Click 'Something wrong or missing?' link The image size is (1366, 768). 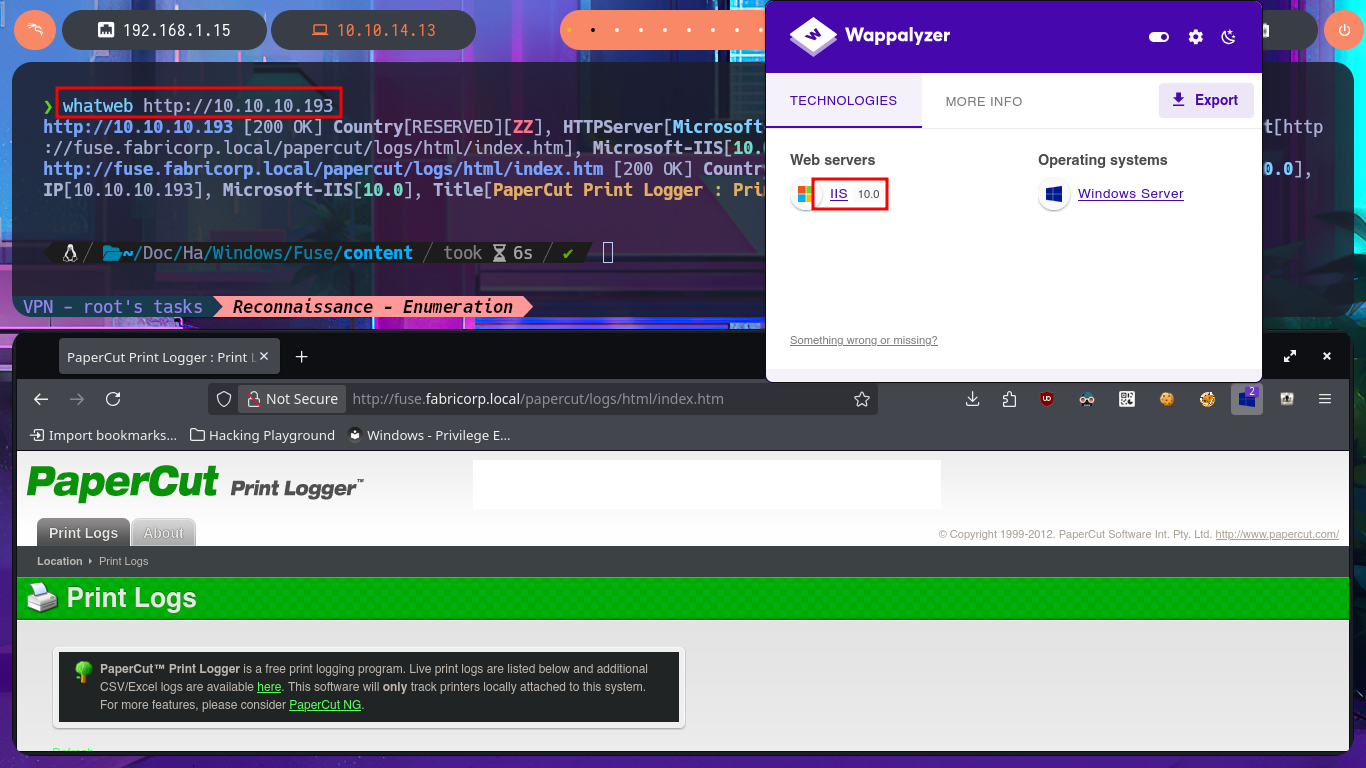click(863, 341)
